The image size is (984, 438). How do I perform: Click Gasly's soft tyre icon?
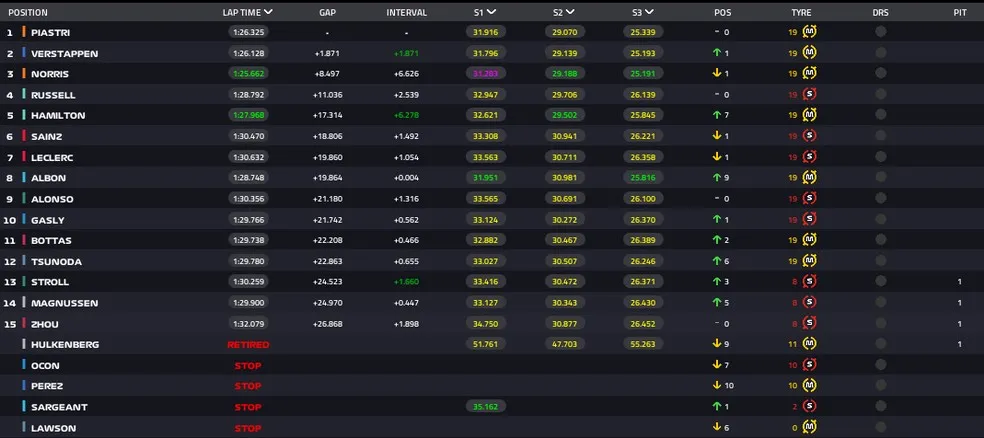click(x=810, y=220)
